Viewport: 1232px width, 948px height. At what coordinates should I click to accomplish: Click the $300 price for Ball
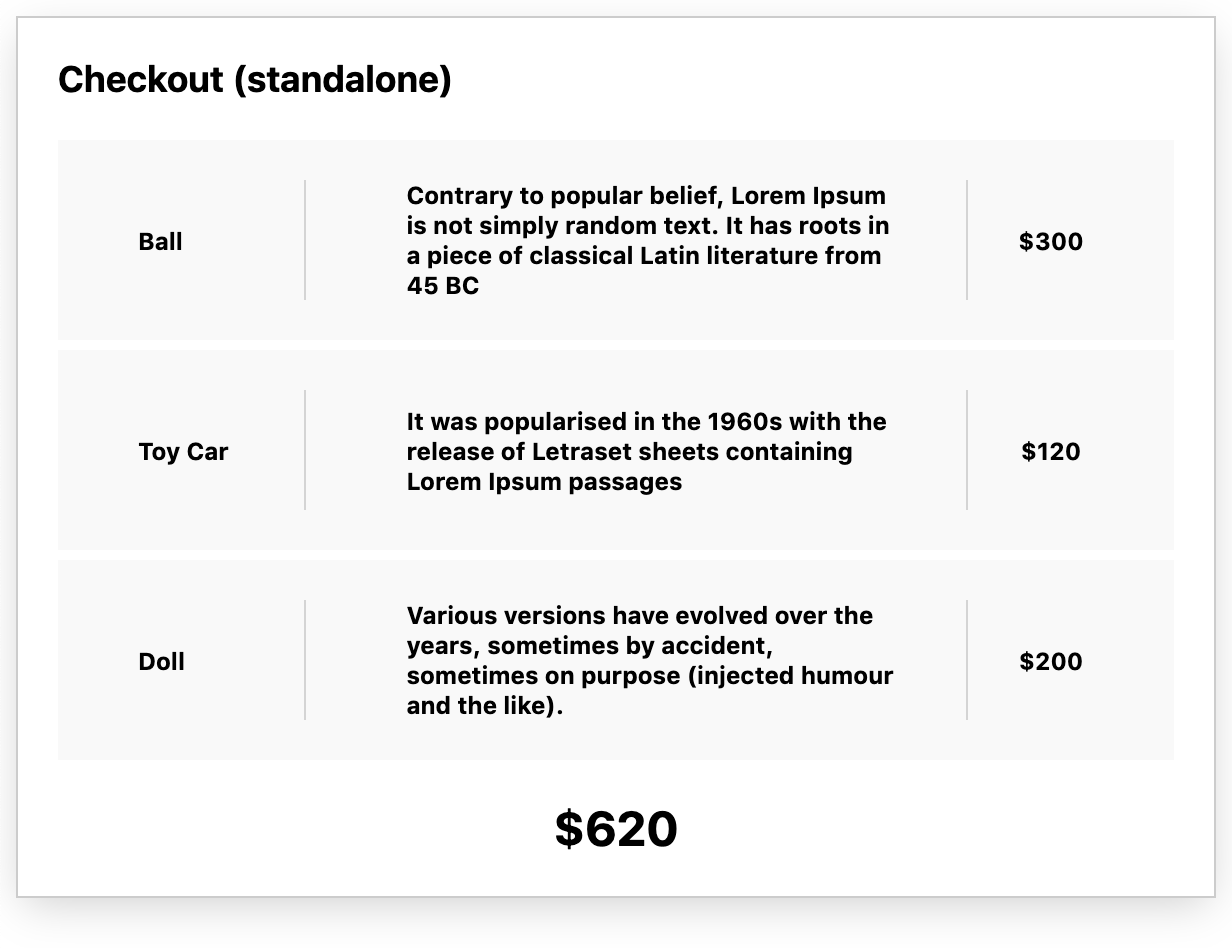[x=1051, y=241]
